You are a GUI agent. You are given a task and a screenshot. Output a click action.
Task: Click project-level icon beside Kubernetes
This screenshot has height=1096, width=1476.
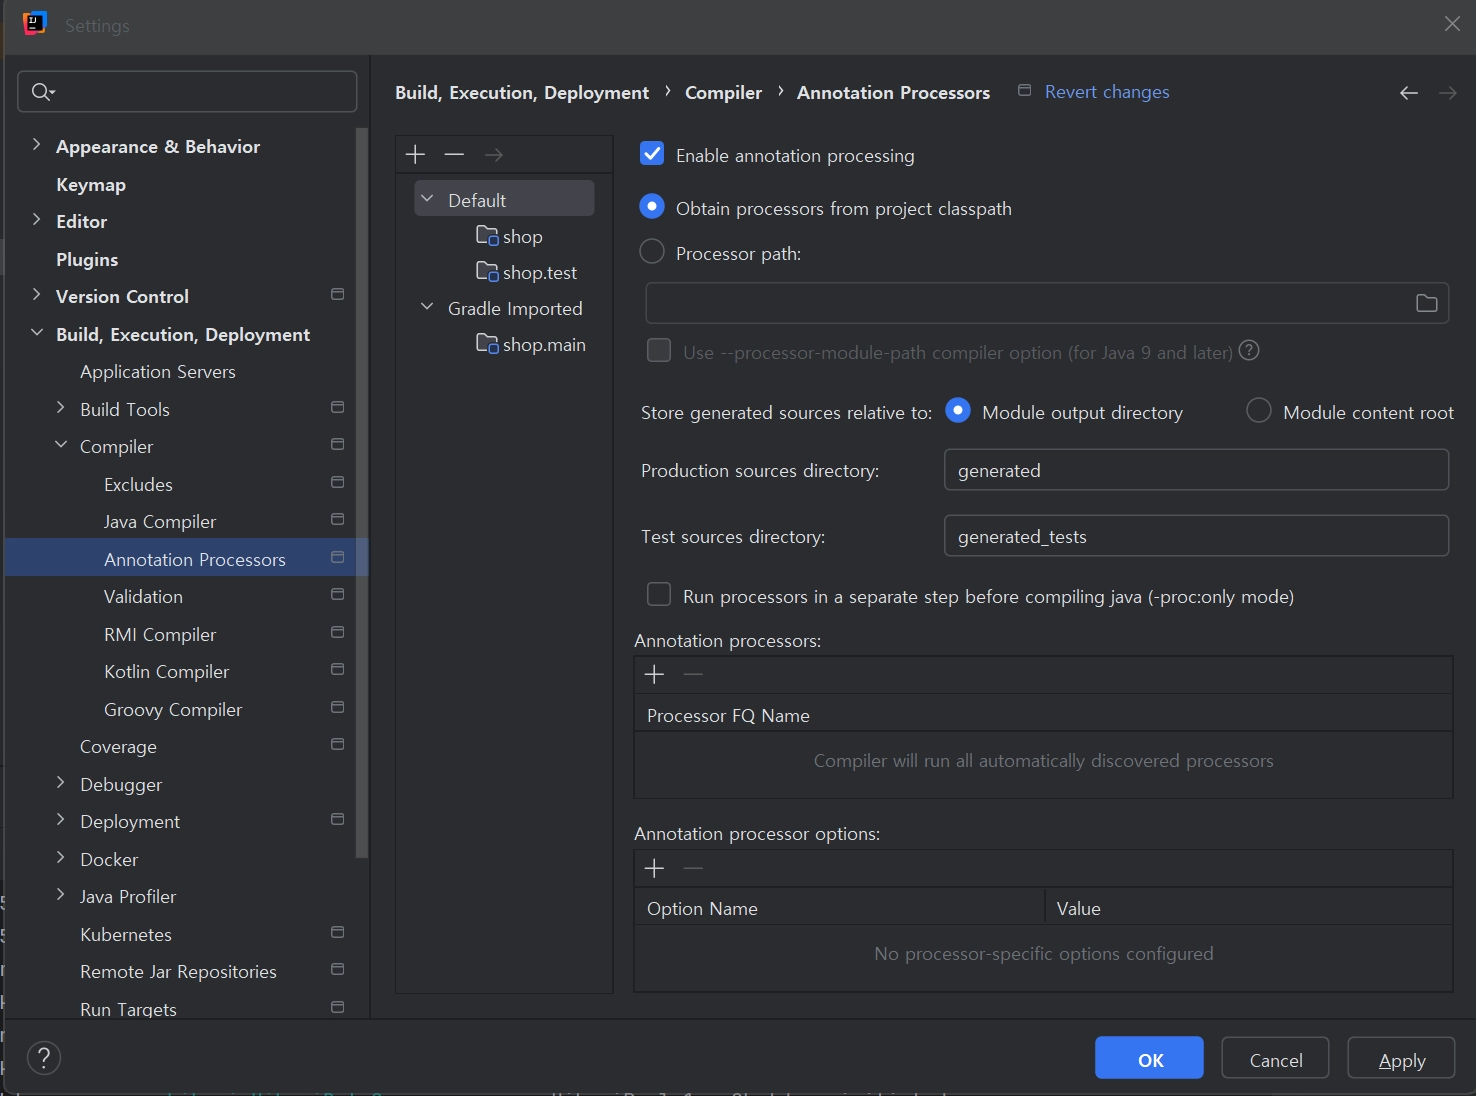coord(337,933)
